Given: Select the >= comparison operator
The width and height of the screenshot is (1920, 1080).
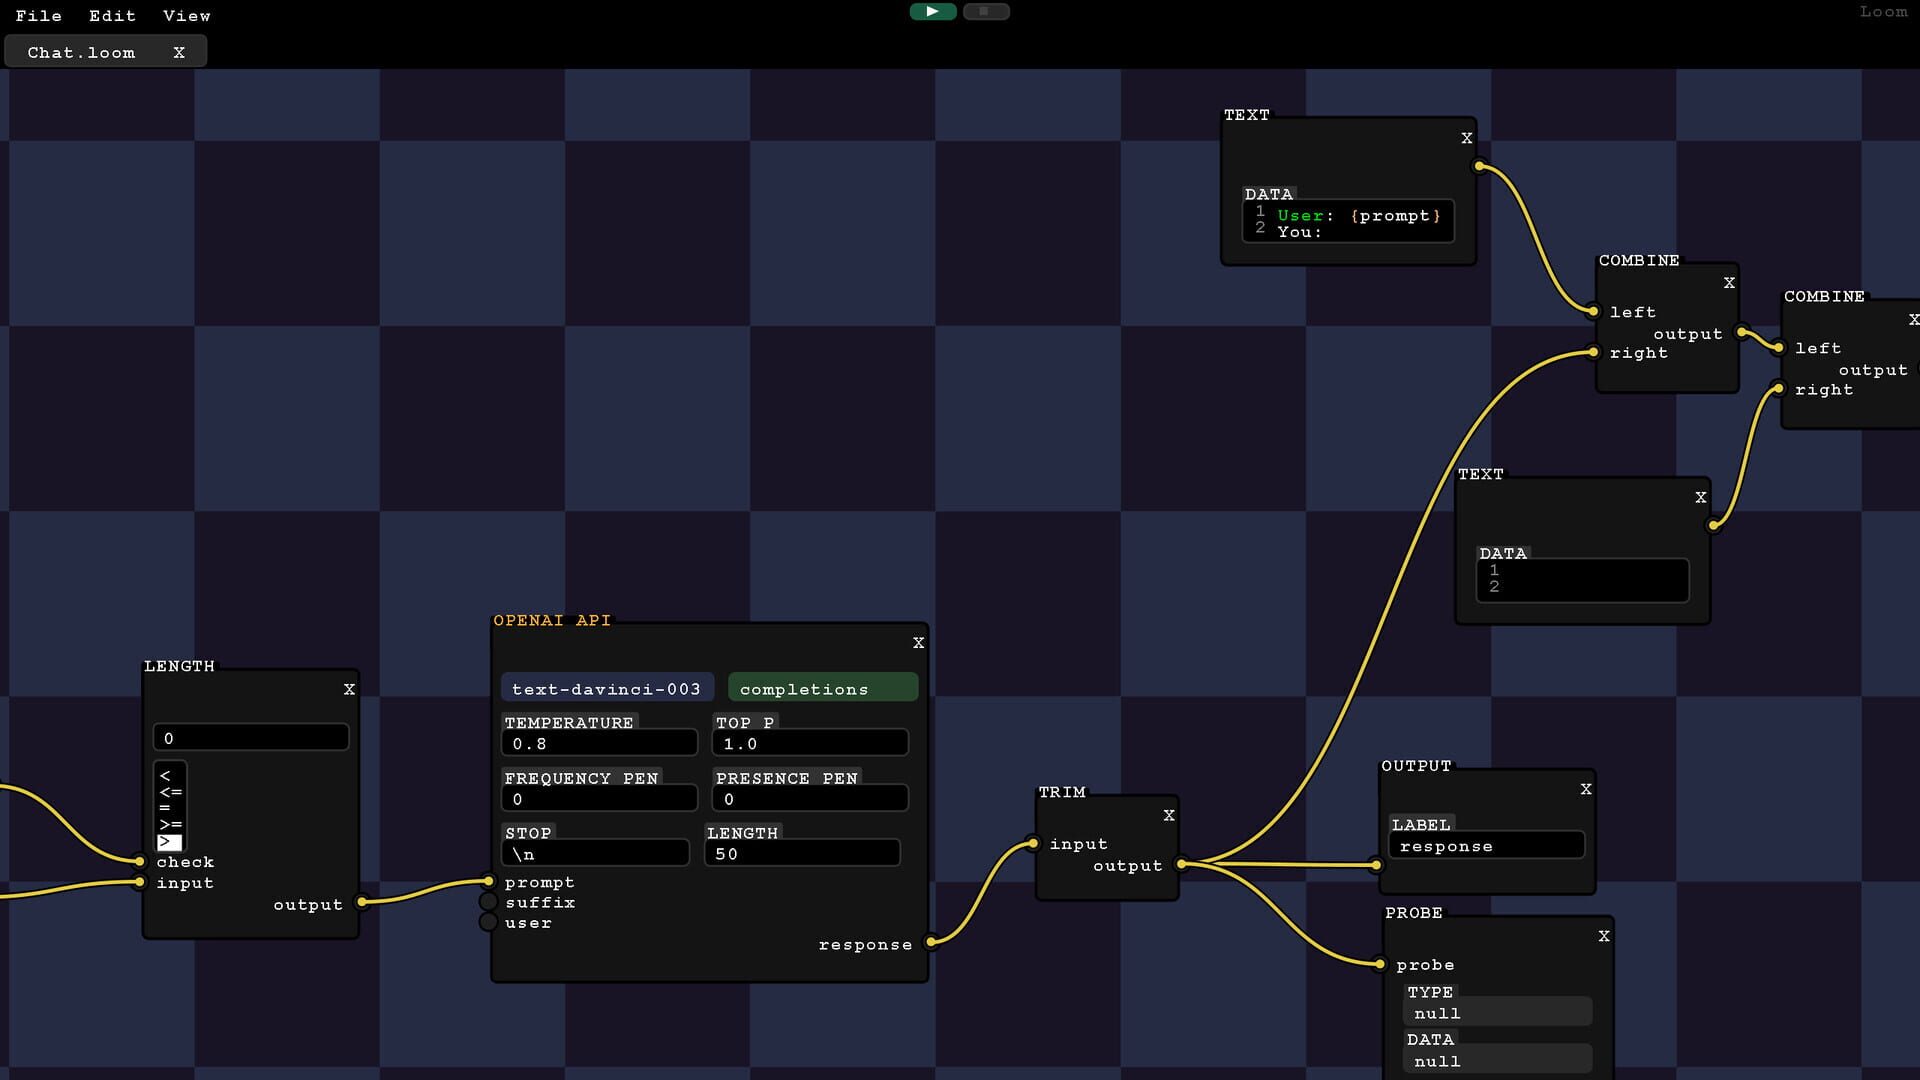Looking at the screenshot, I should [169, 824].
